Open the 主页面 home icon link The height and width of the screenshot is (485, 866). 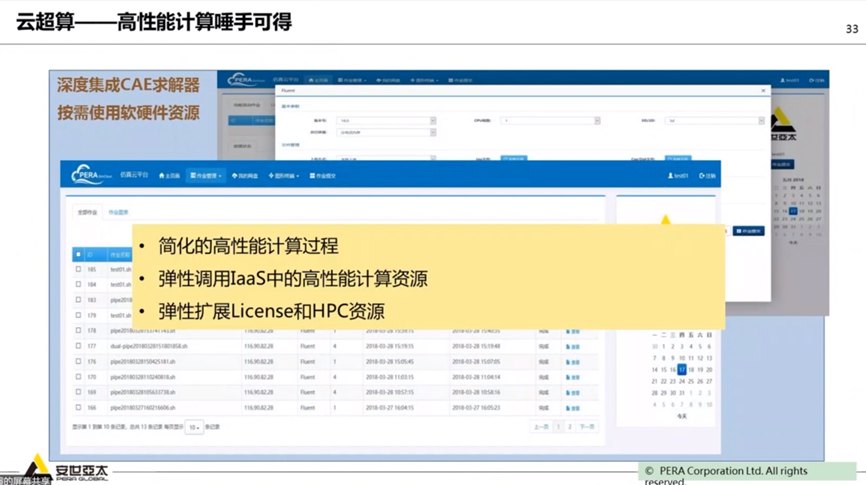[x=167, y=176]
